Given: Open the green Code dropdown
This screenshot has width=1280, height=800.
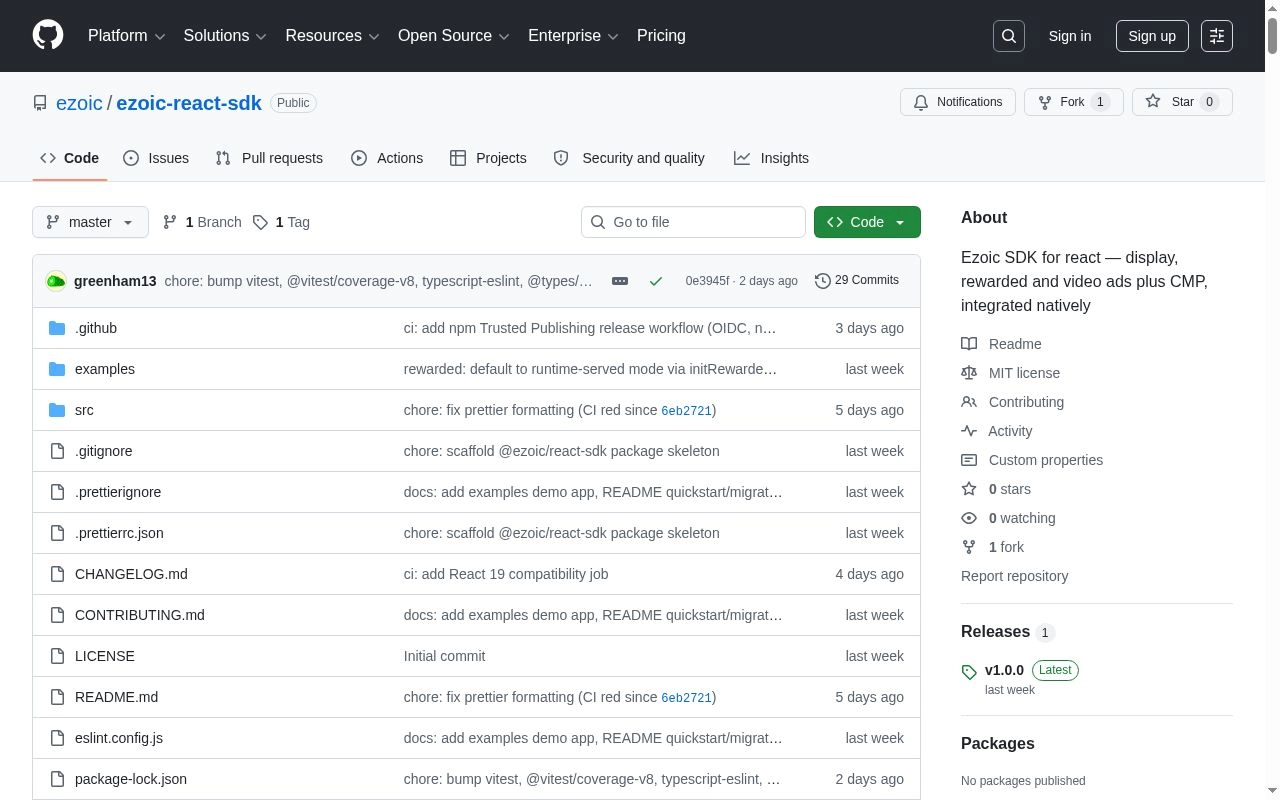Looking at the screenshot, I should [x=867, y=222].
